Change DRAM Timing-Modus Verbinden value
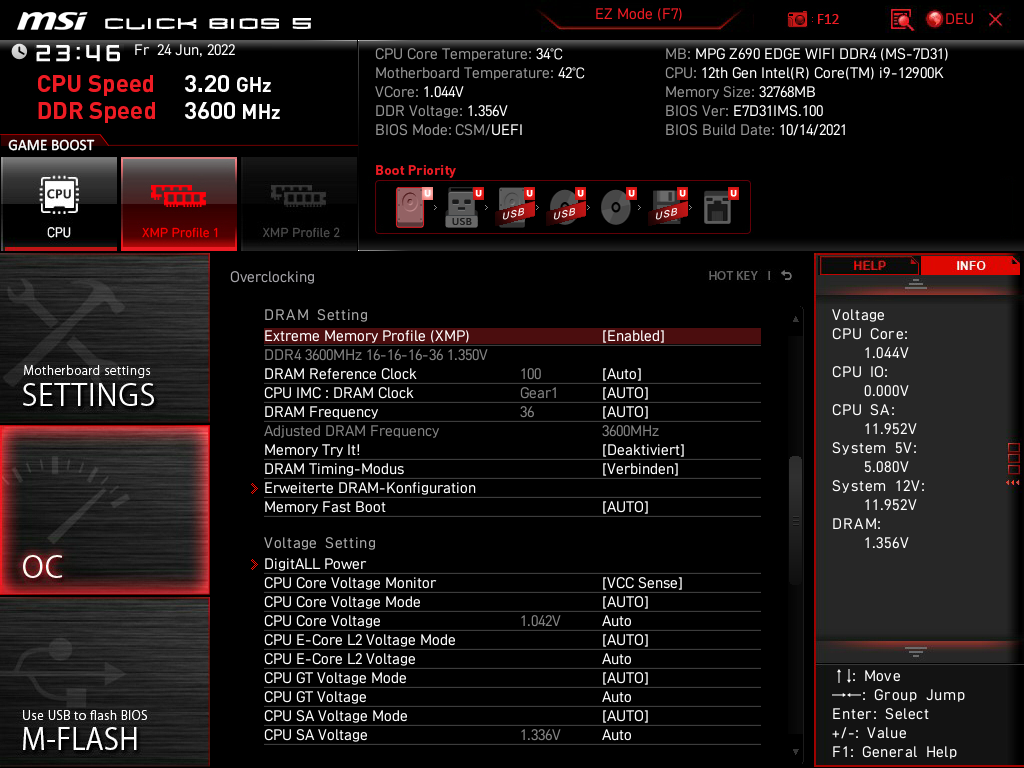Viewport: 1024px width, 768px height. [x=640, y=469]
